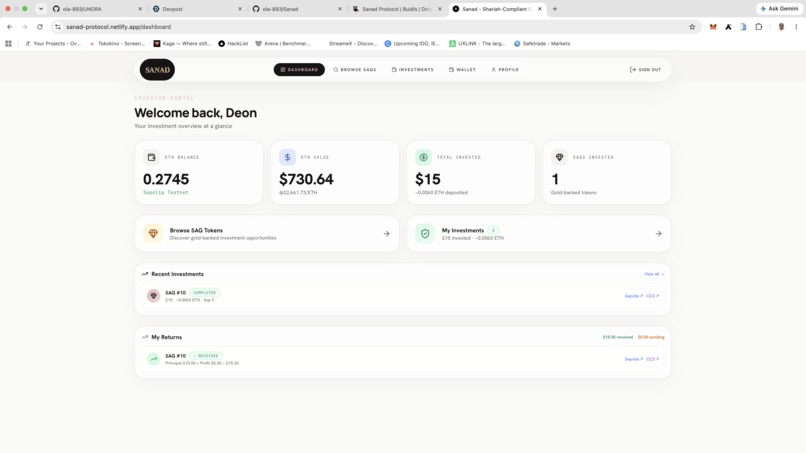Click the SAG #10 diamond icon in Recent Investments
The image size is (806, 453).
pos(153,296)
